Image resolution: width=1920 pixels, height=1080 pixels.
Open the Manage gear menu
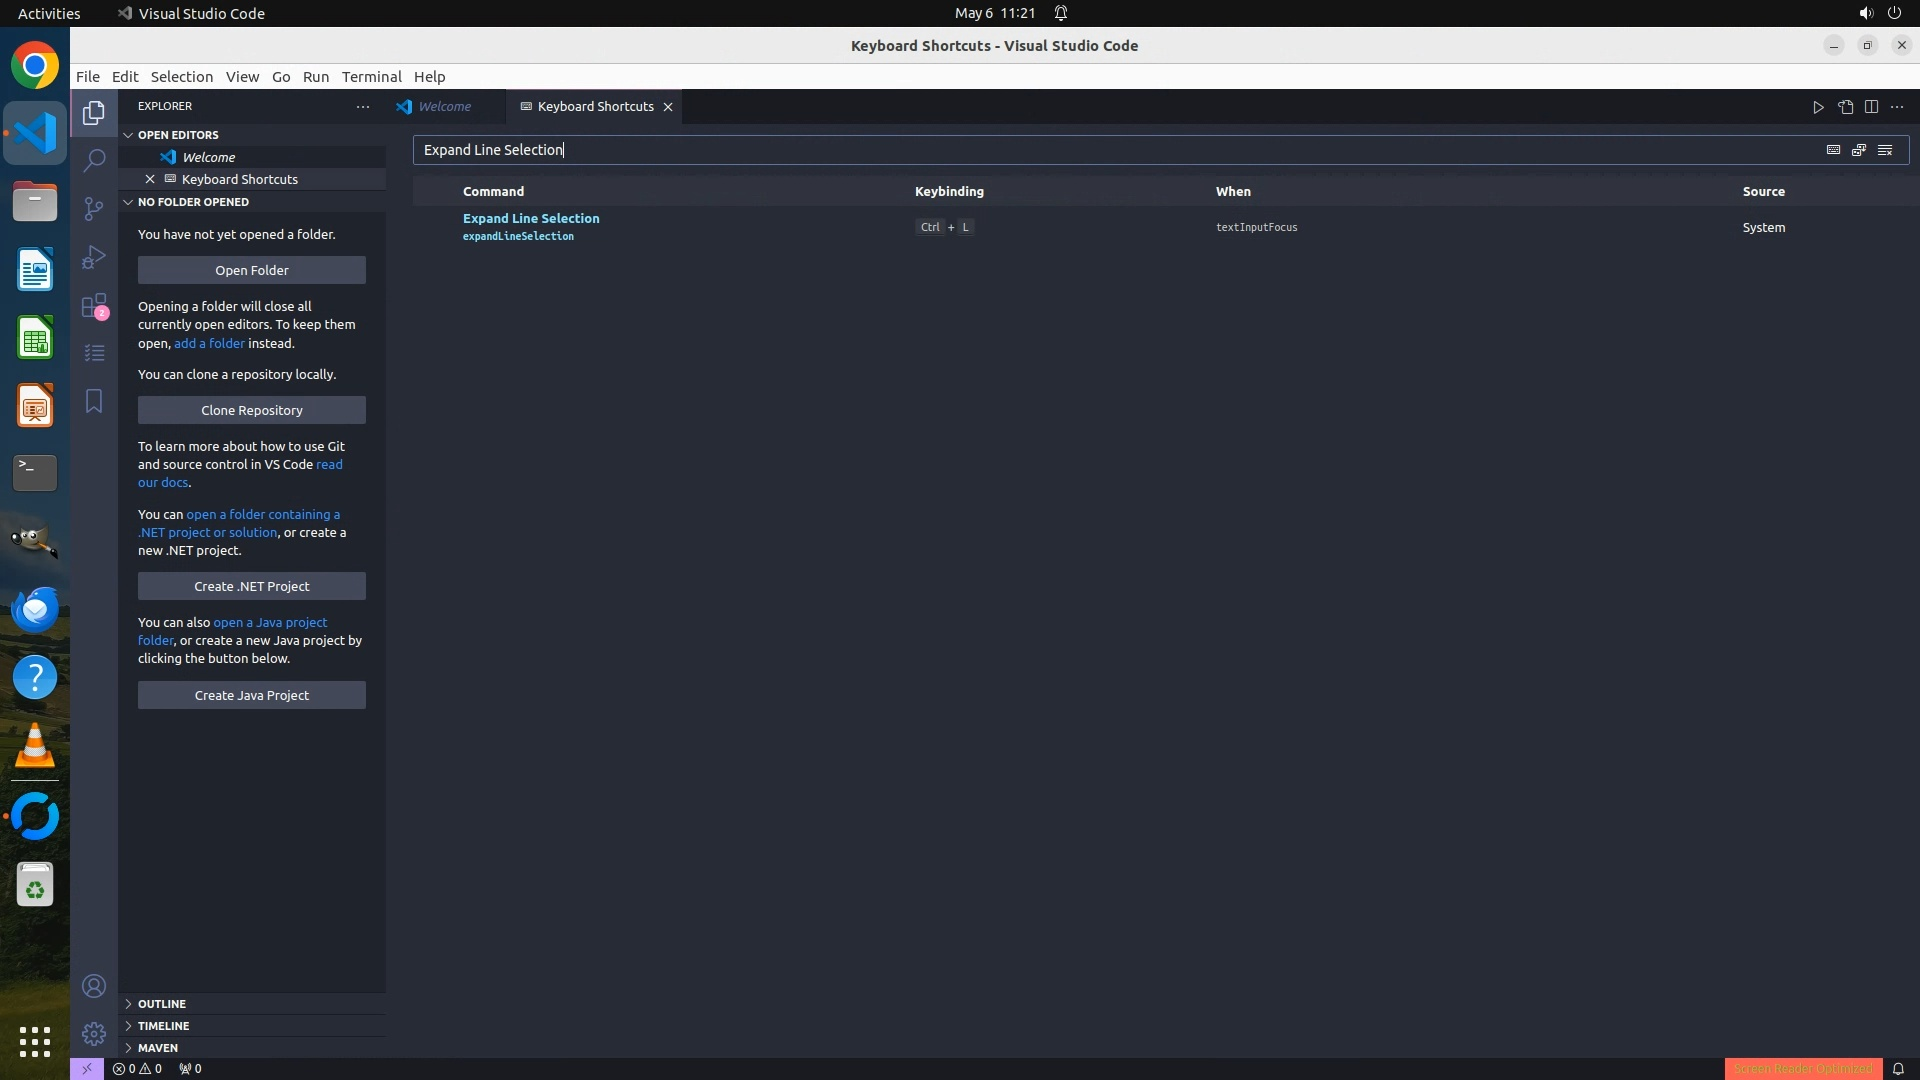point(94,1033)
